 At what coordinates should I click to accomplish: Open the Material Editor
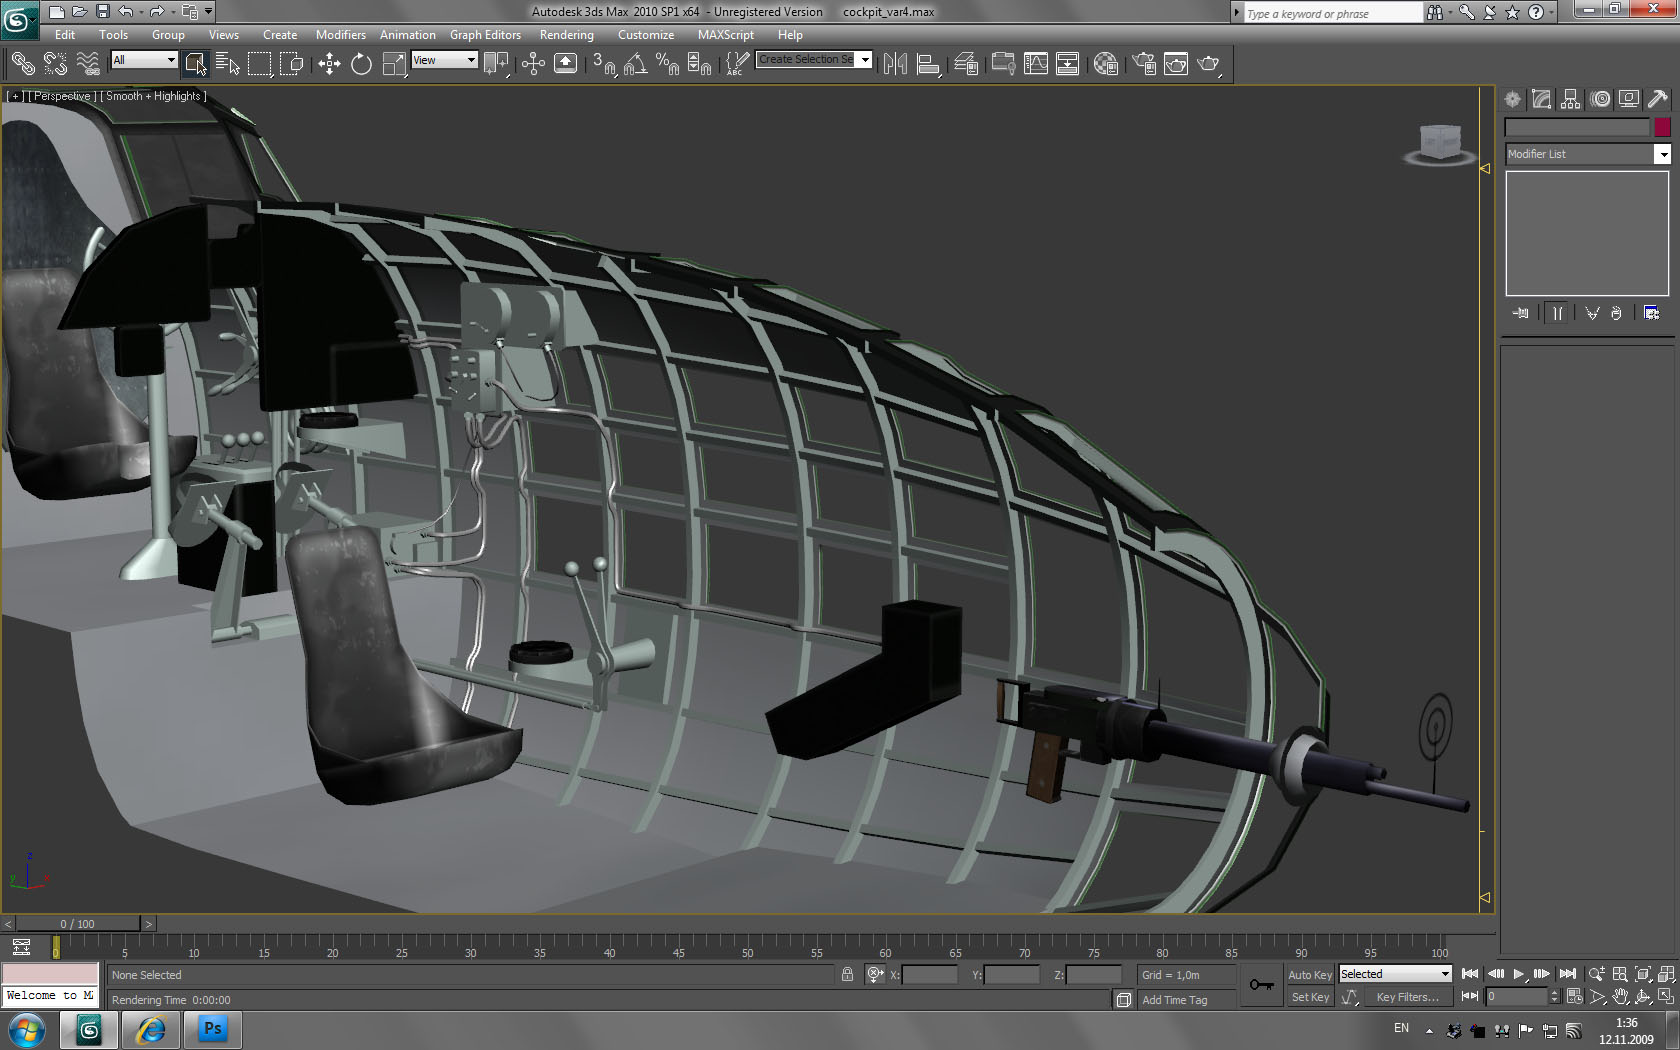tap(1105, 64)
